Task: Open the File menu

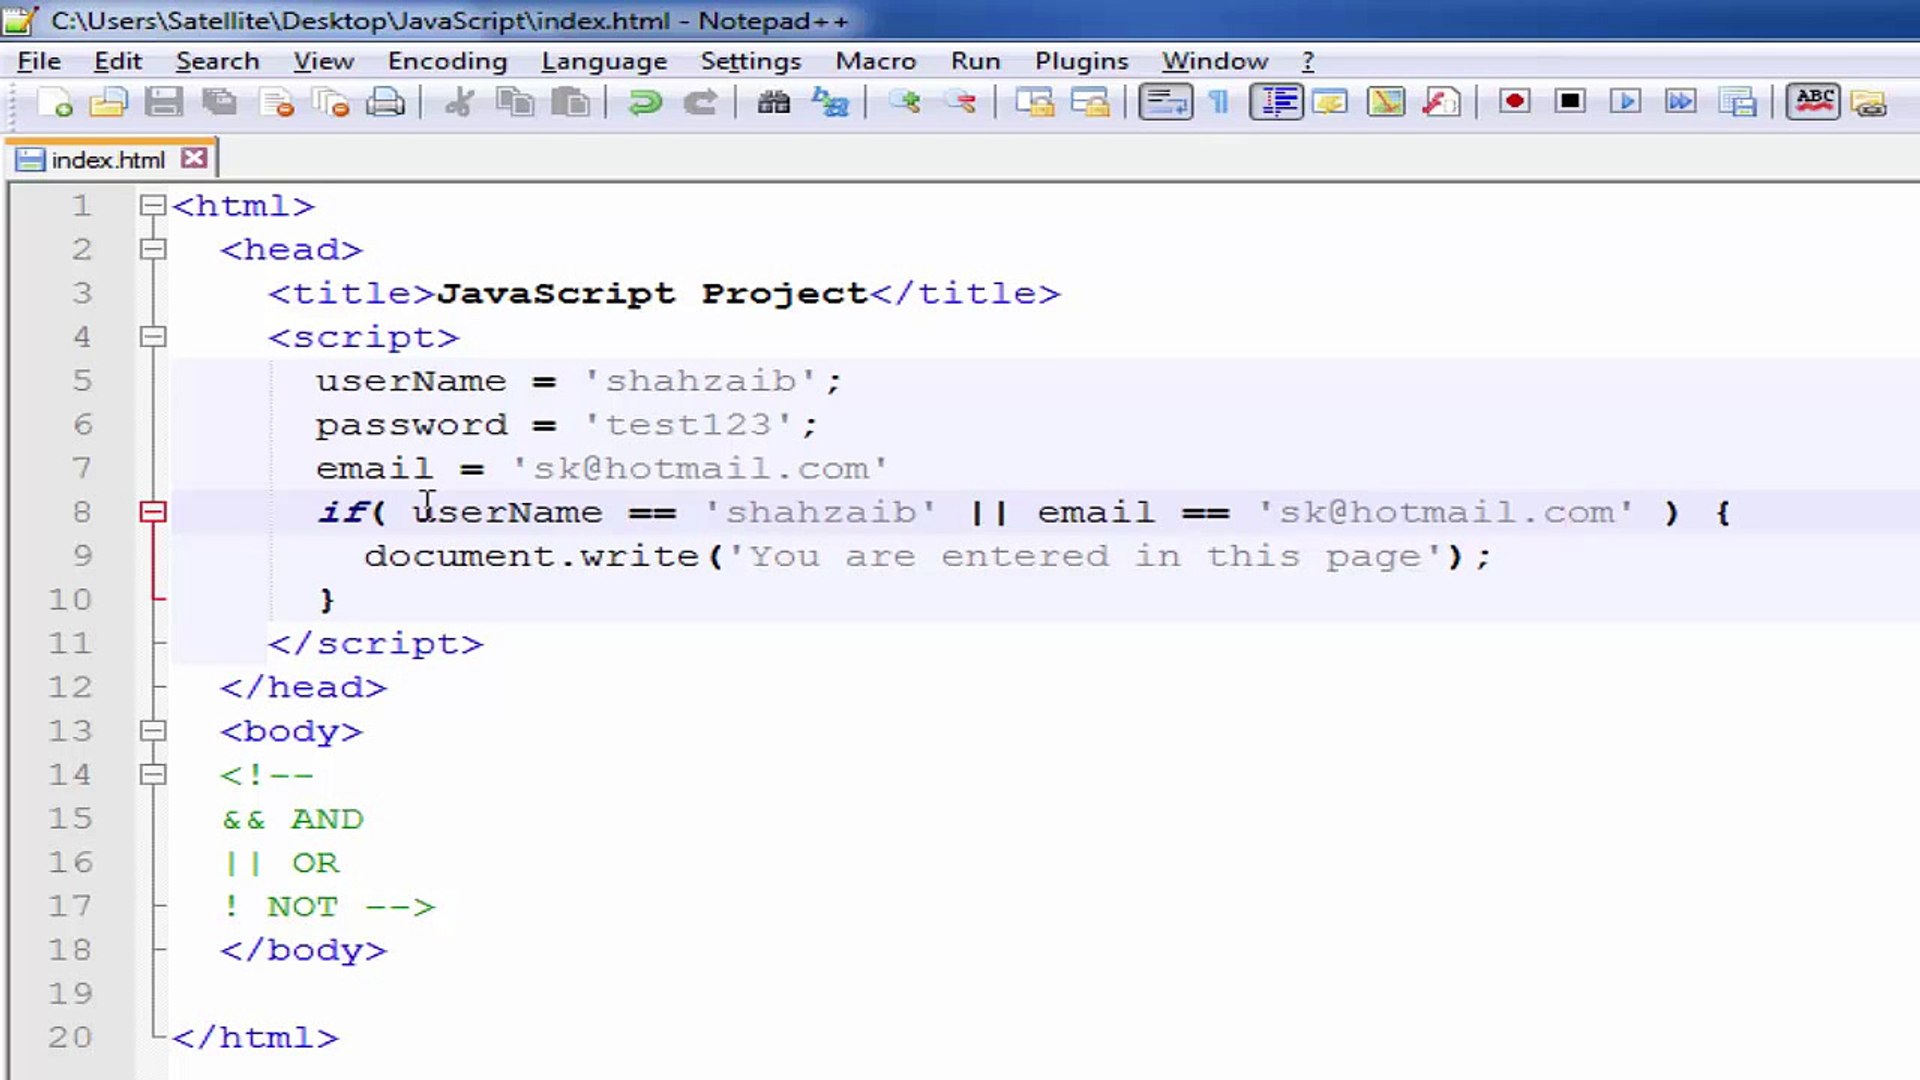Action: pyautogui.click(x=39, y=61)
